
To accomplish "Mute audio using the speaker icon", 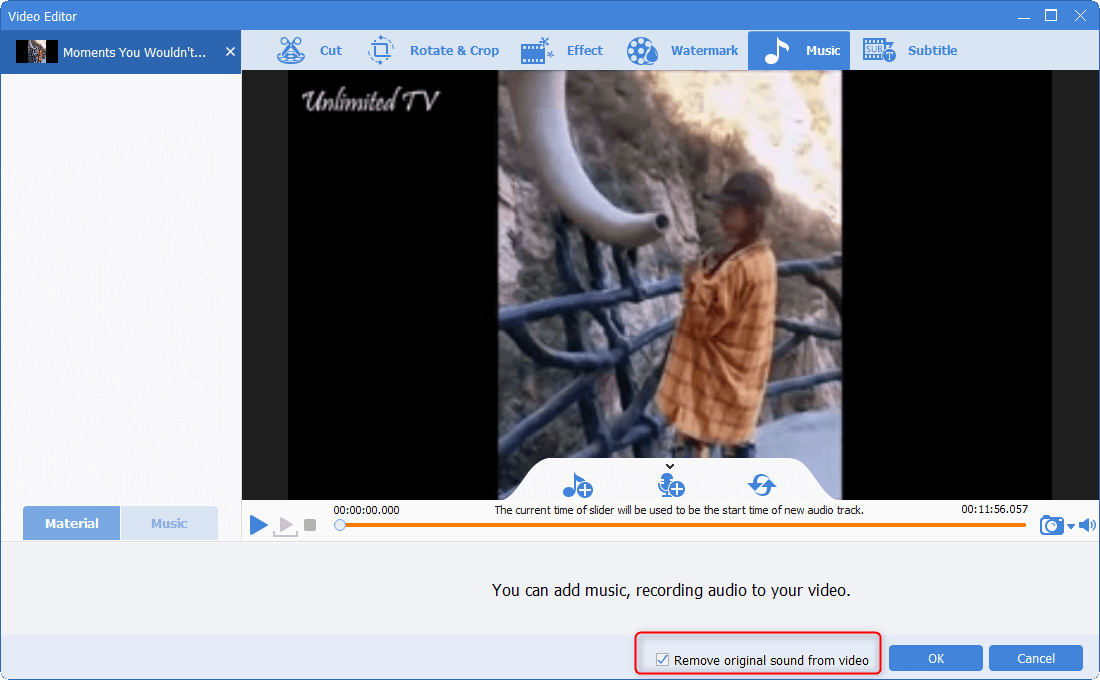I will [x=1087, y=525].
